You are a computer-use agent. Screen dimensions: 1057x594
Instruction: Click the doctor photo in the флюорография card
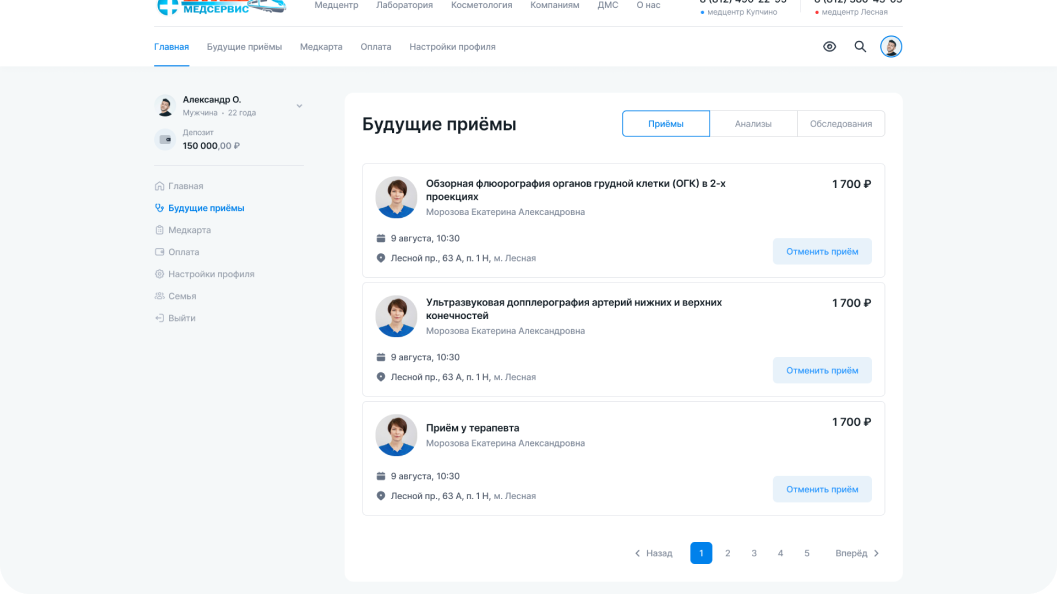[396, 197]
